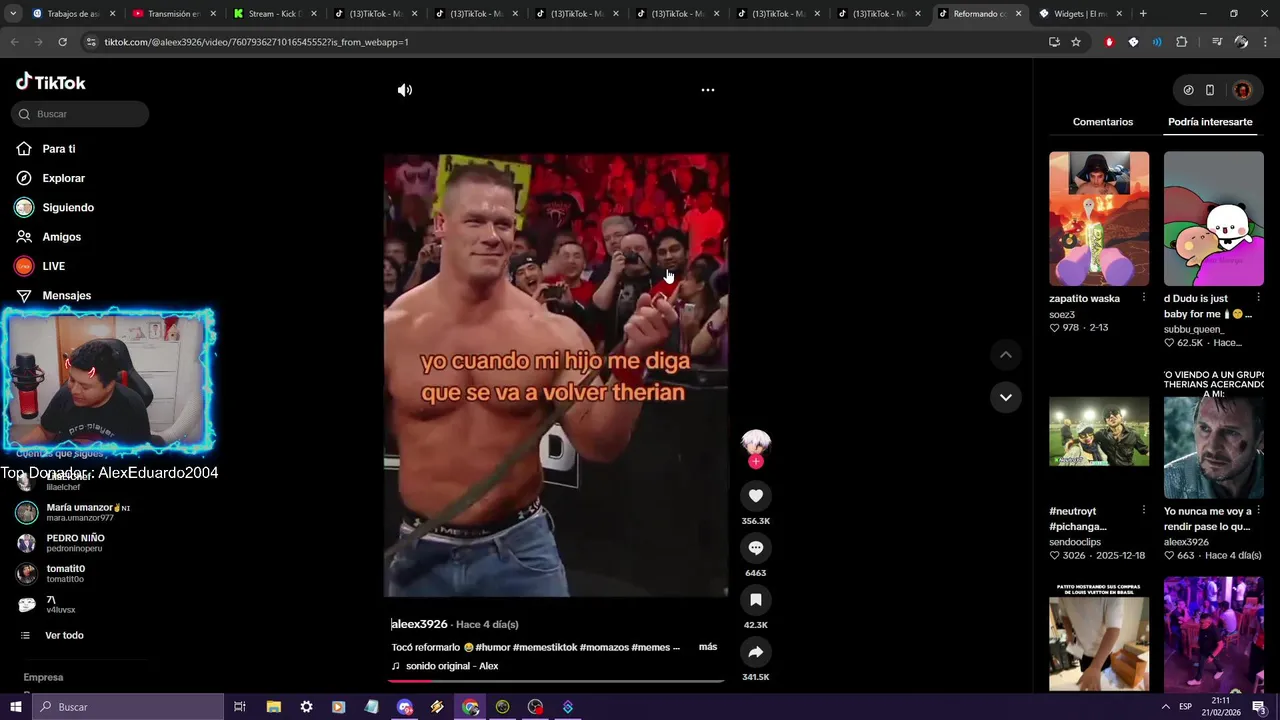Open the Para ti feed
Screen dimensions: 1280x720
pos(58,149)
